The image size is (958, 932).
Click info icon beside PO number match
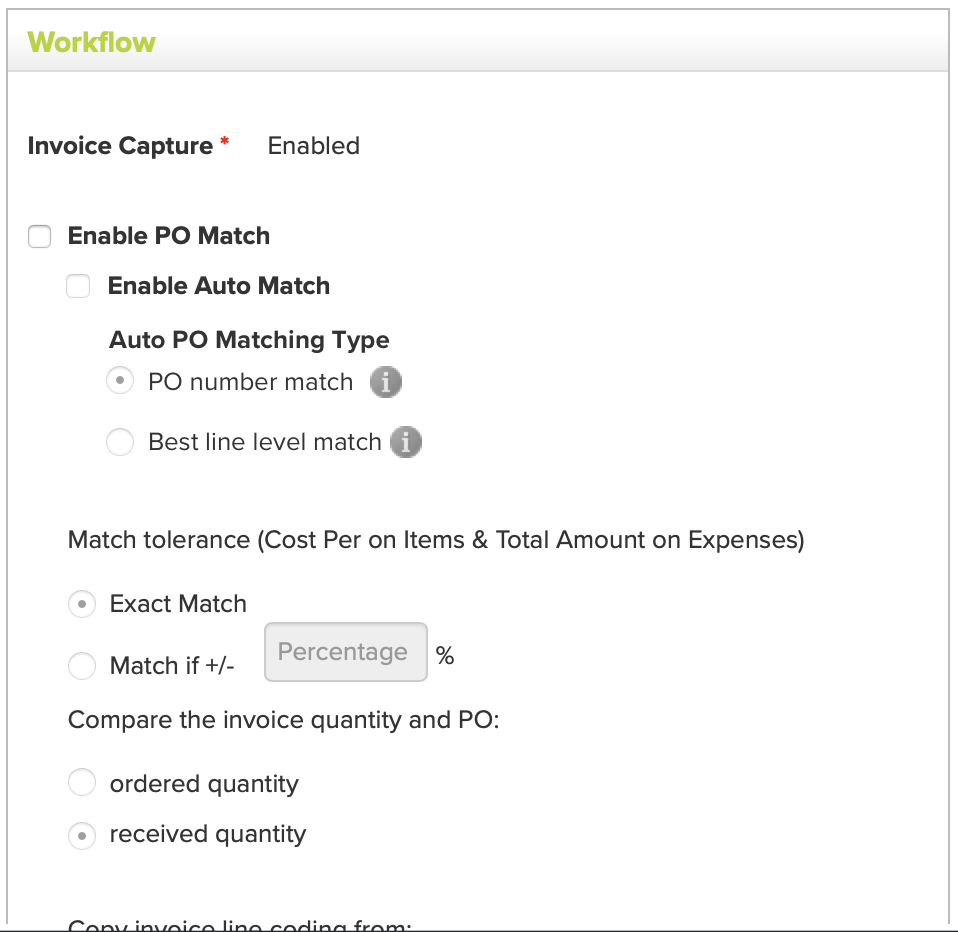coord(386,383)
